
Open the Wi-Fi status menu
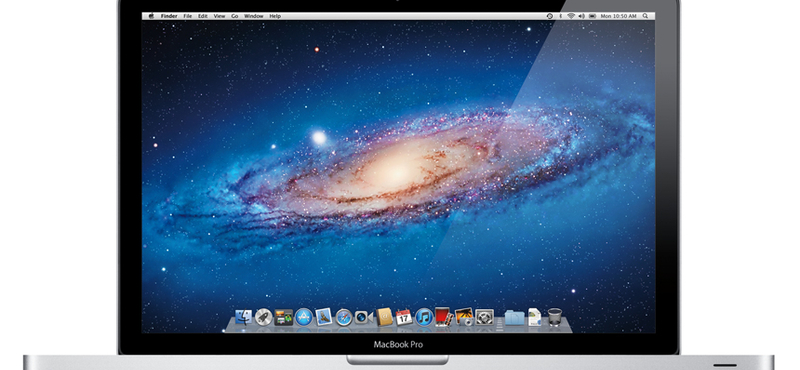point(571,16)
